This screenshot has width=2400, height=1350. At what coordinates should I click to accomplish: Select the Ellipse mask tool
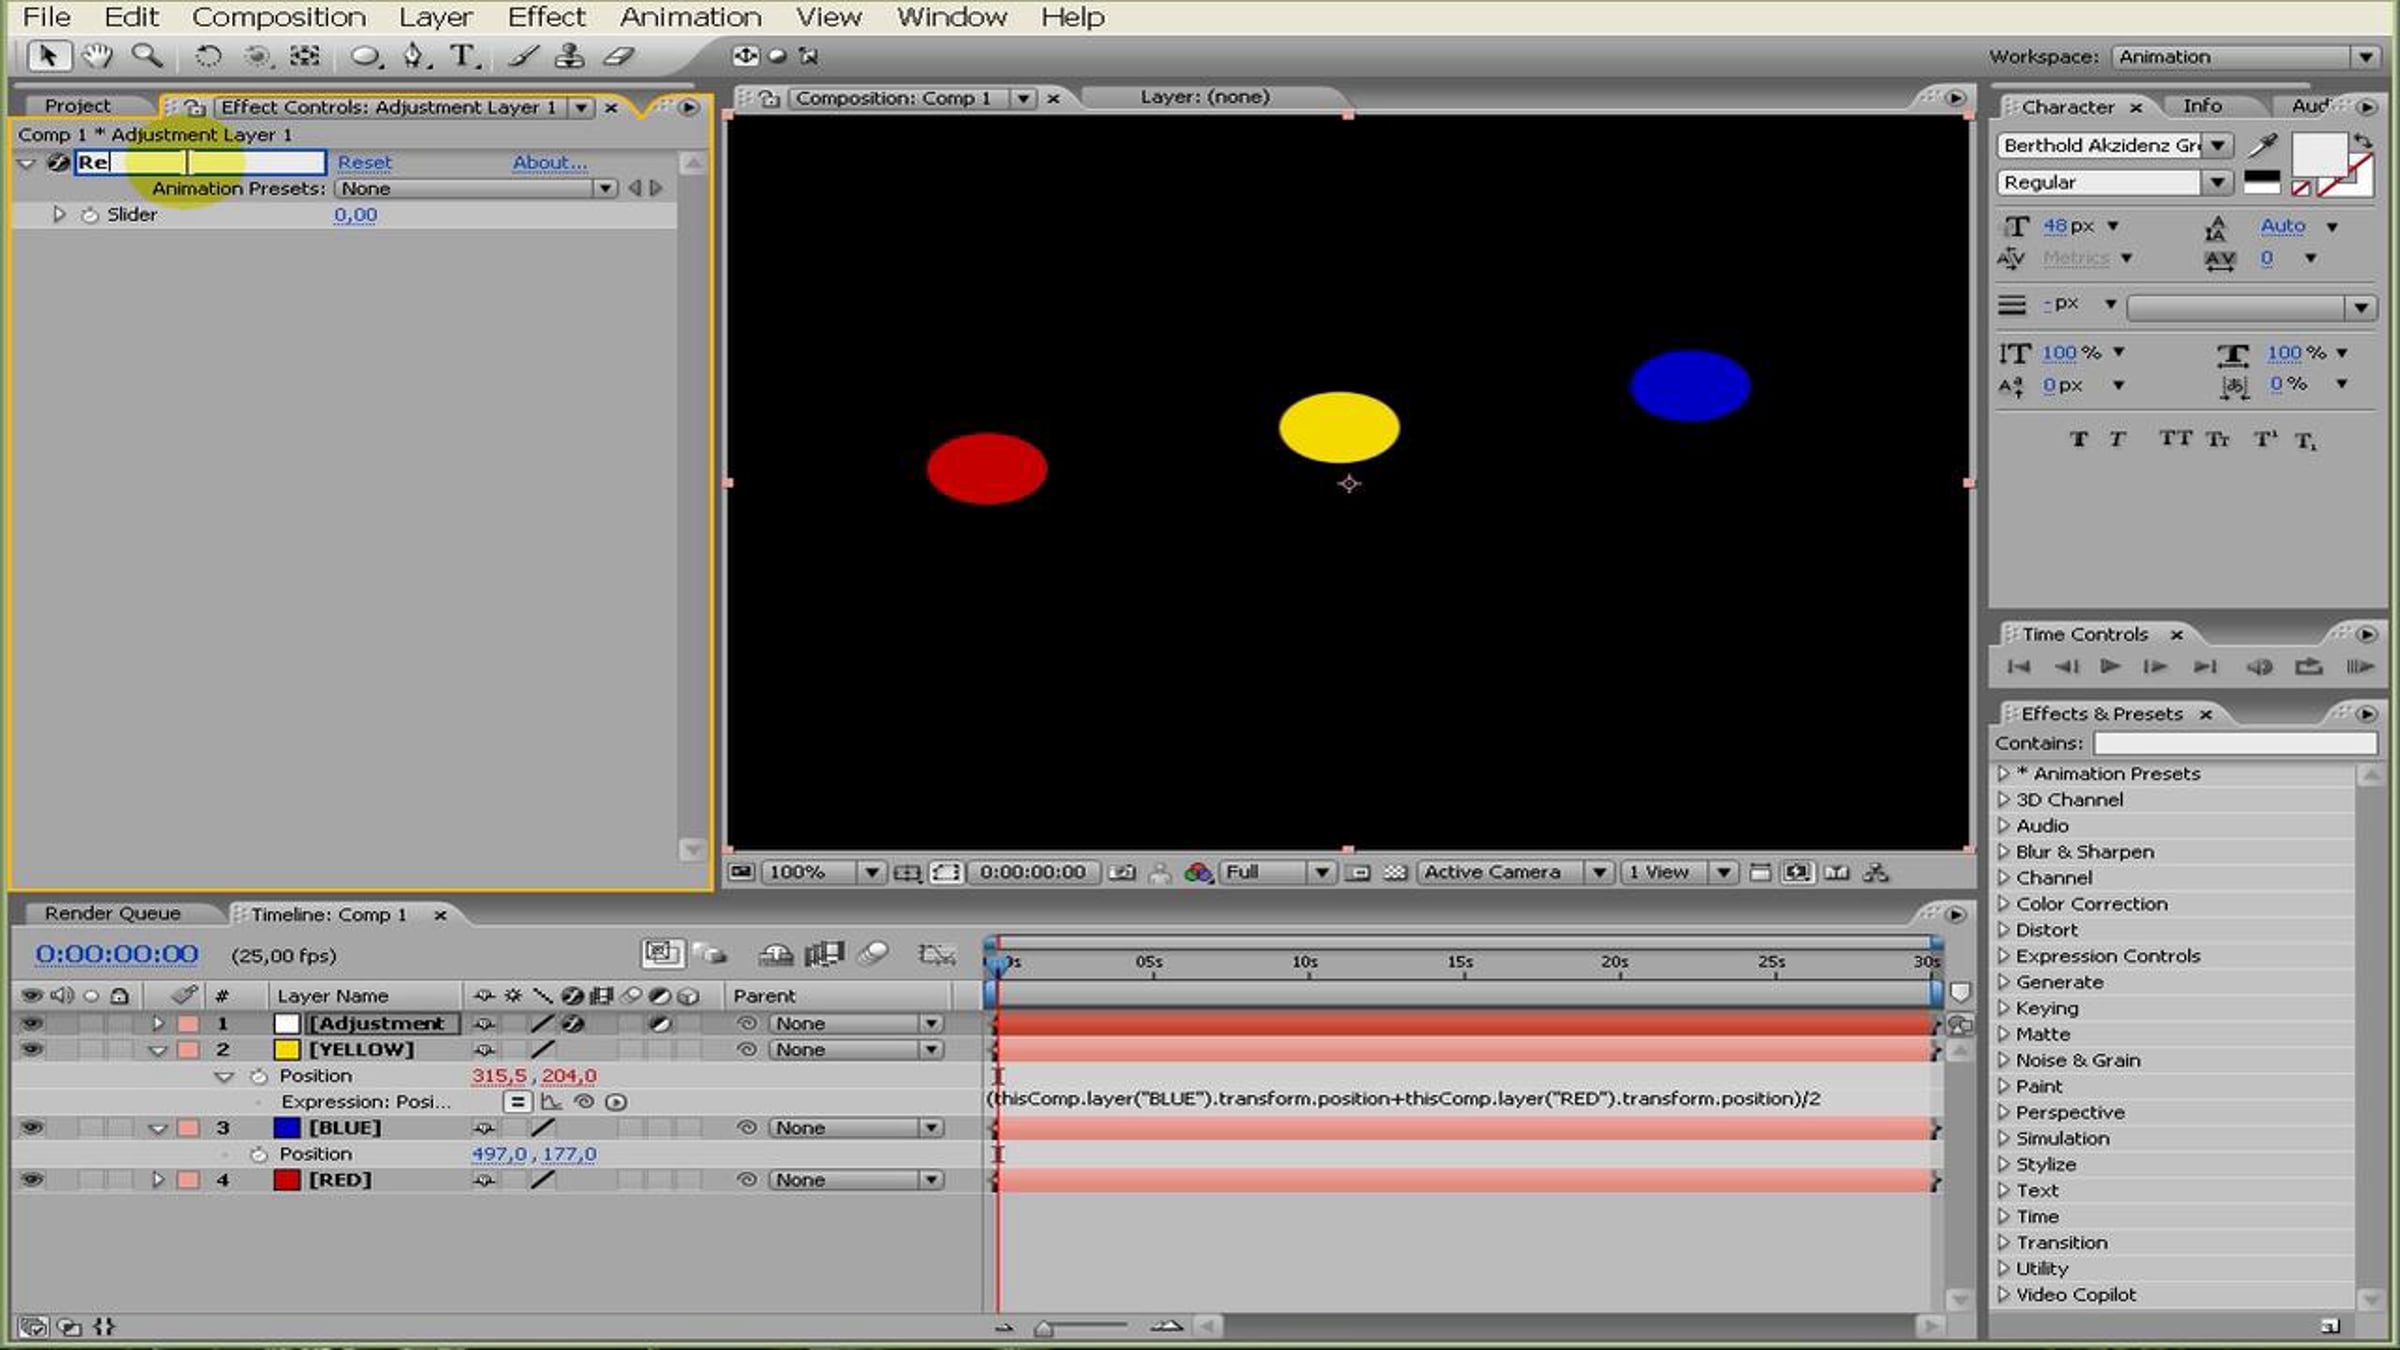(365, 57)
